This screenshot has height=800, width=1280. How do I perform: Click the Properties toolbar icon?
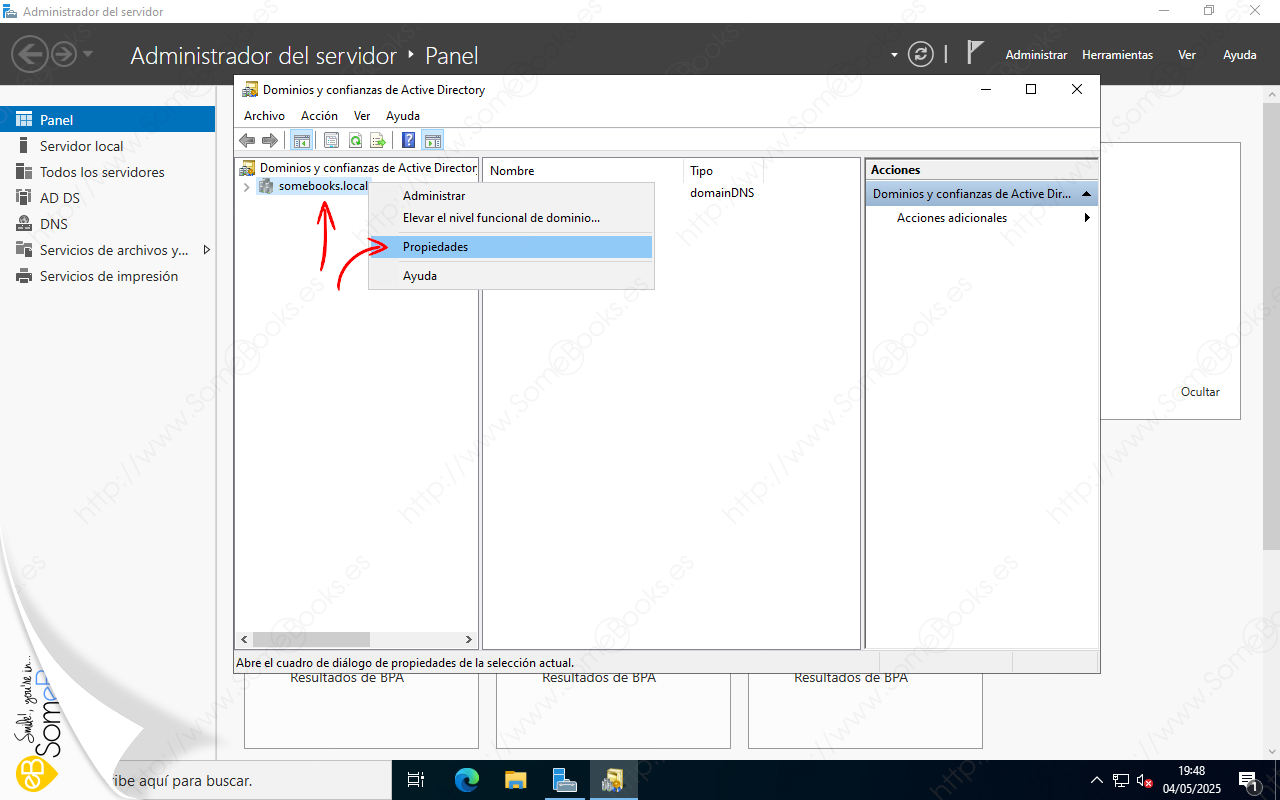[x=331, y=141]
